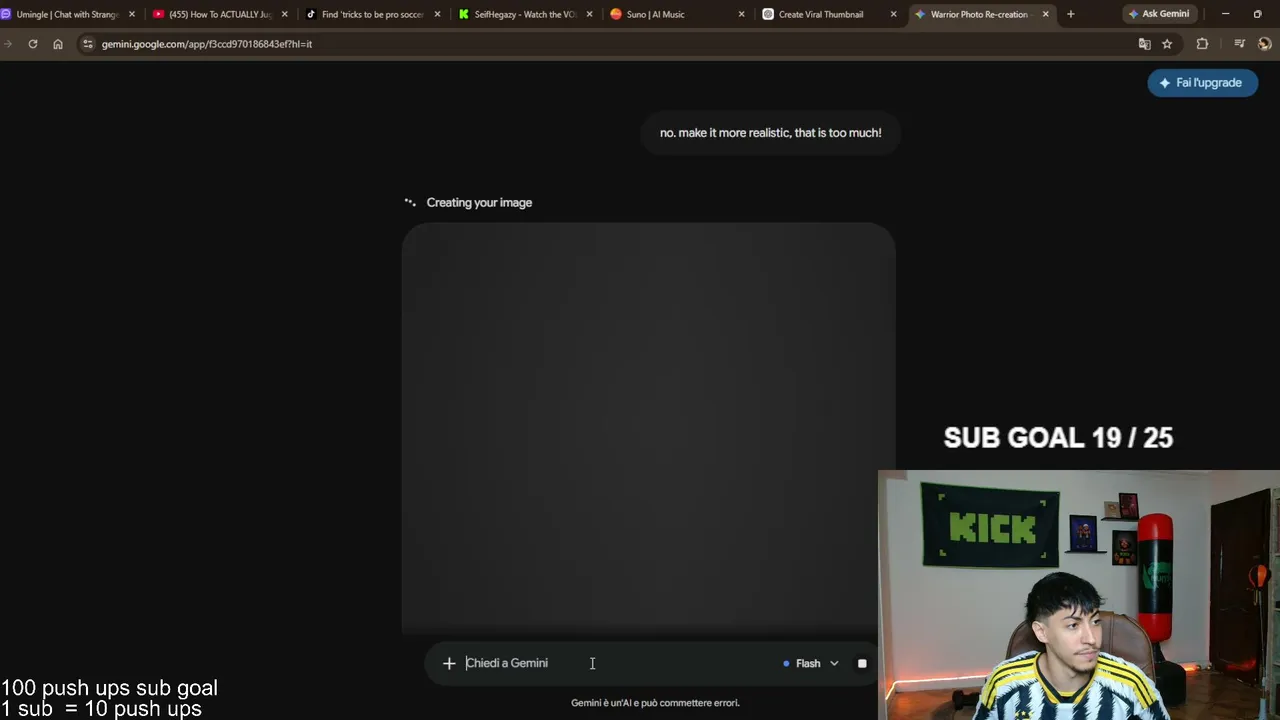Close the Suno AI Music tab
Image resolution: width=1280 pixels, height=720 pixels.
tap(741, 14)
